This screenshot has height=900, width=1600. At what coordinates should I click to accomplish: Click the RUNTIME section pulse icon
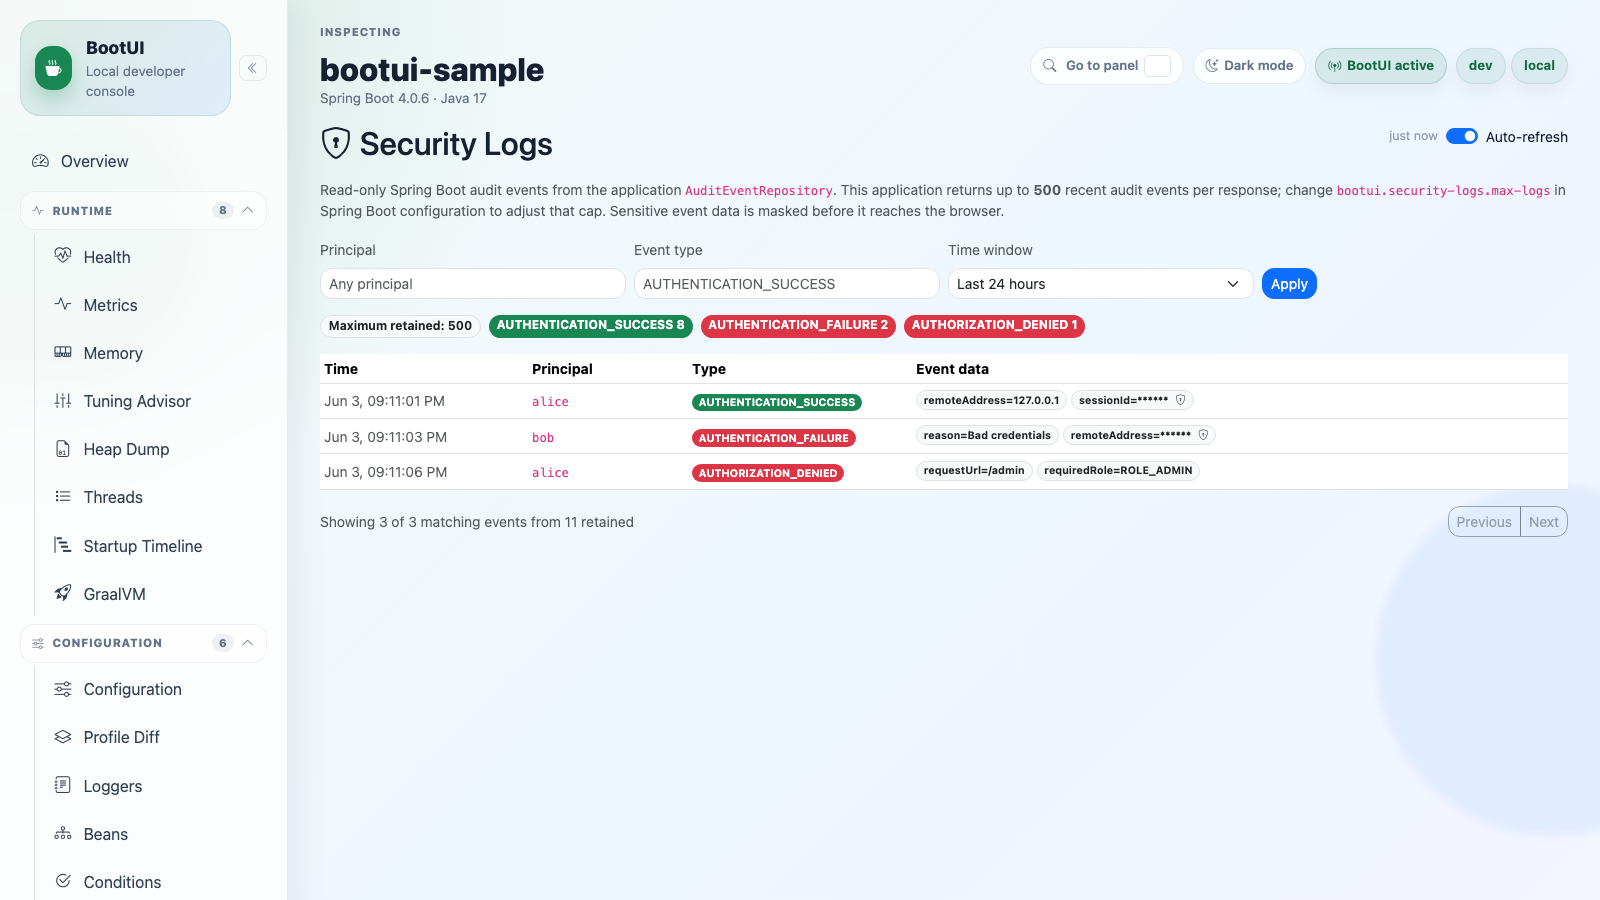[38, 211]
